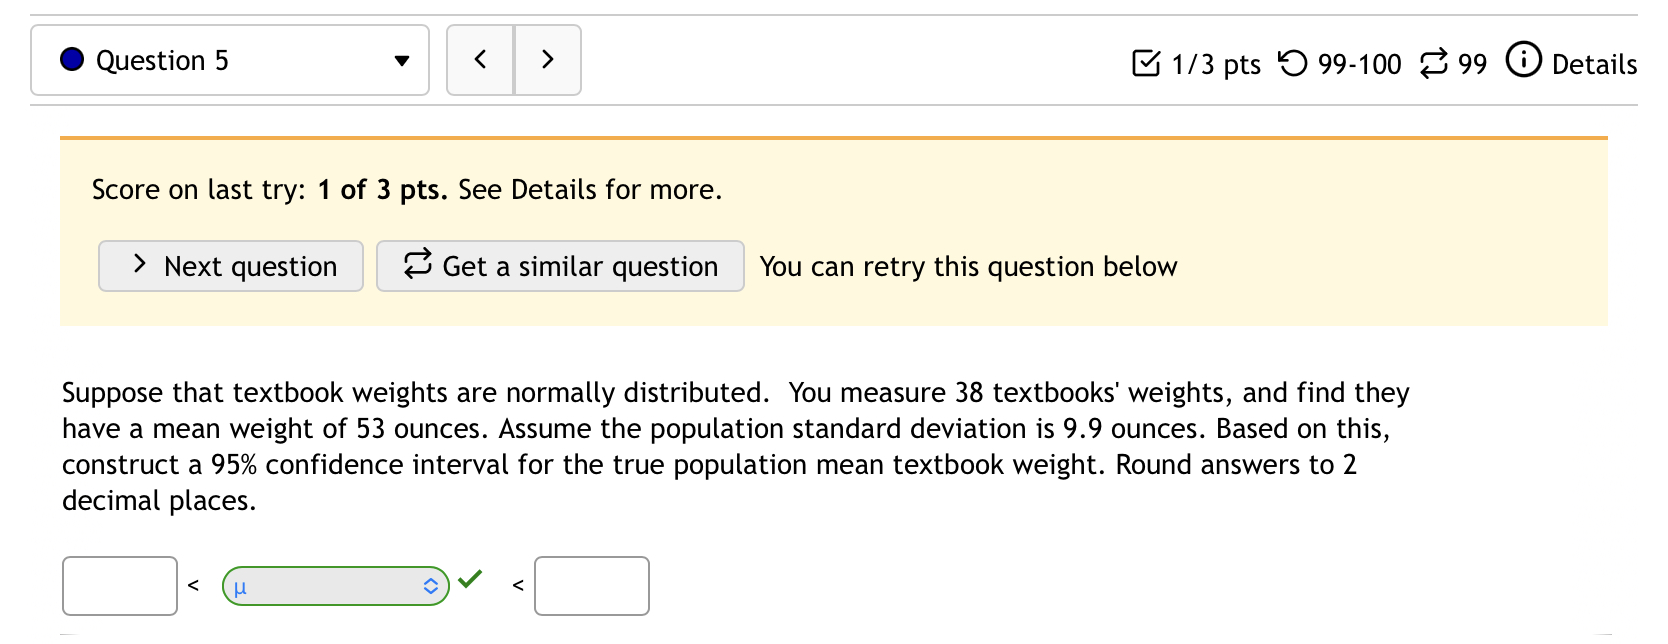Click the refresh icon in Get a similar question
Image resolution: width=1668 pixels, height=644 pixels.
416,265
